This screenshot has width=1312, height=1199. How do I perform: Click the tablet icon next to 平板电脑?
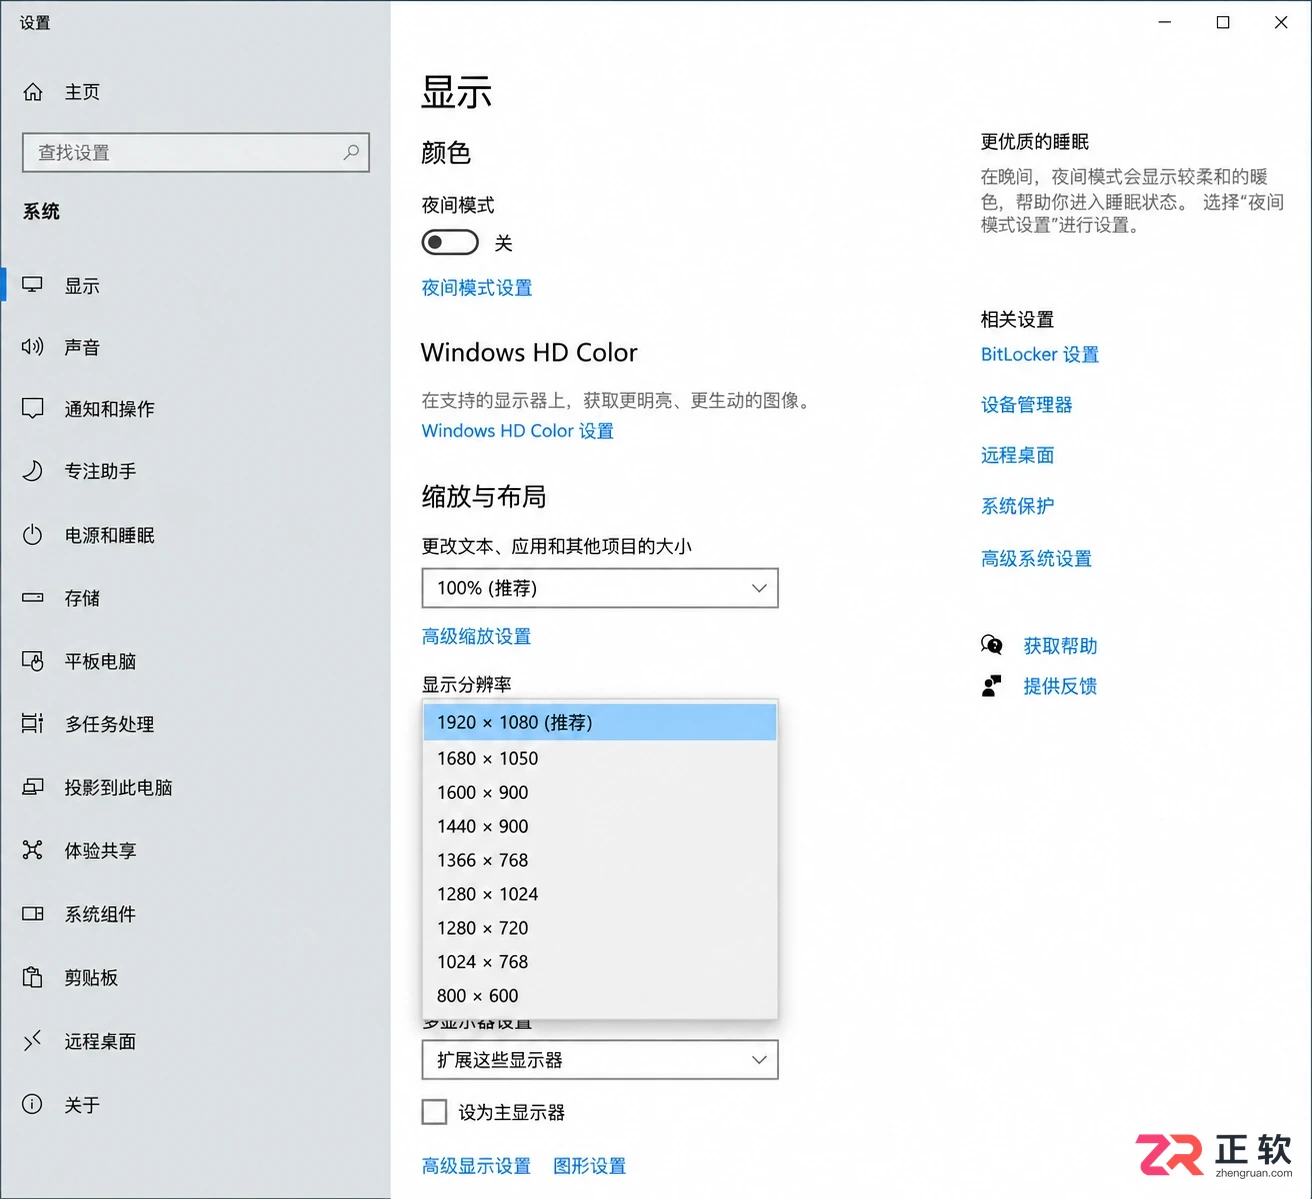[x=33, y=661]
